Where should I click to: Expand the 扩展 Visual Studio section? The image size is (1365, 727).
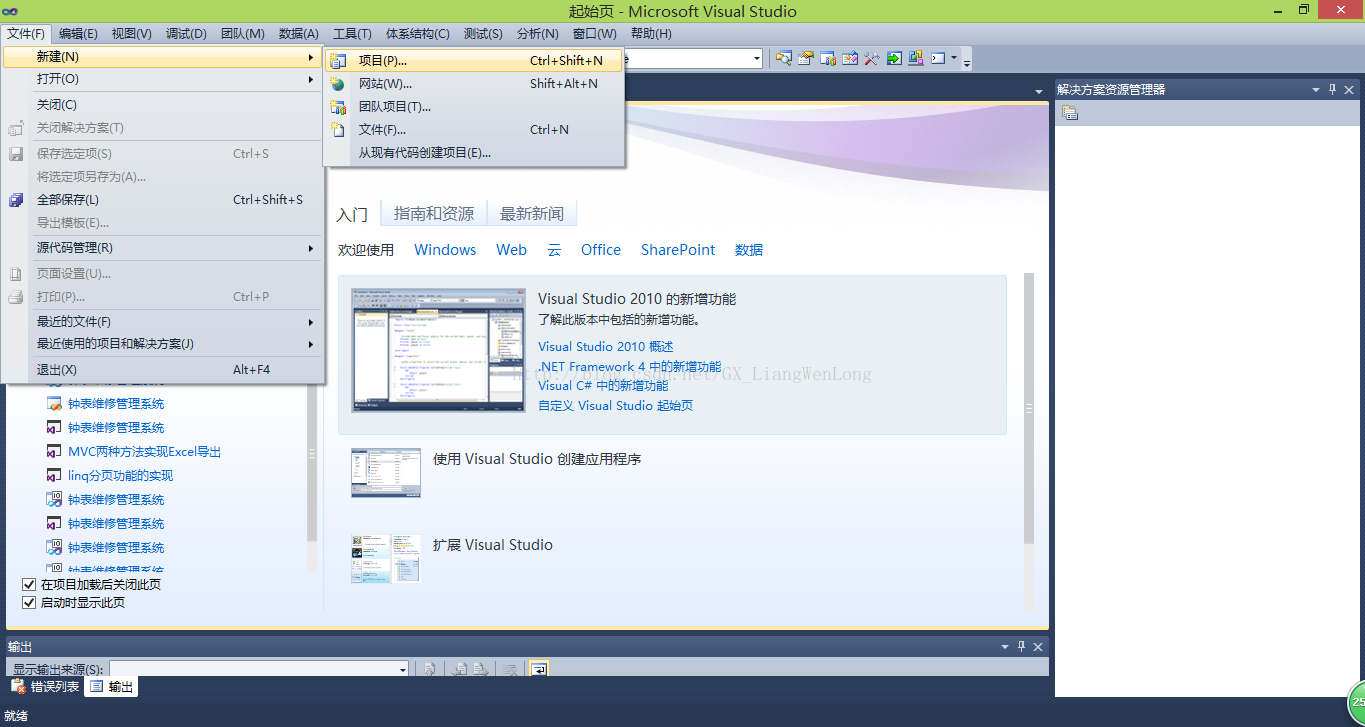tap(493, 545)
